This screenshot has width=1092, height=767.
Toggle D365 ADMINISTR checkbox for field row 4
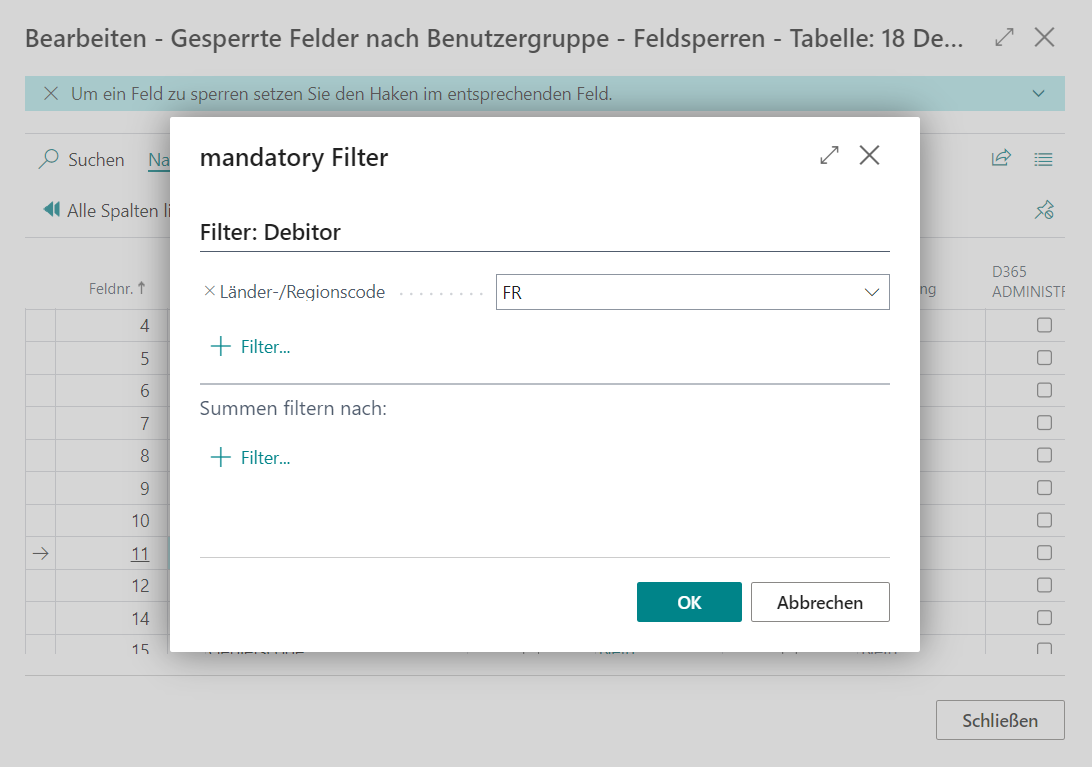tap(1044, 325)
